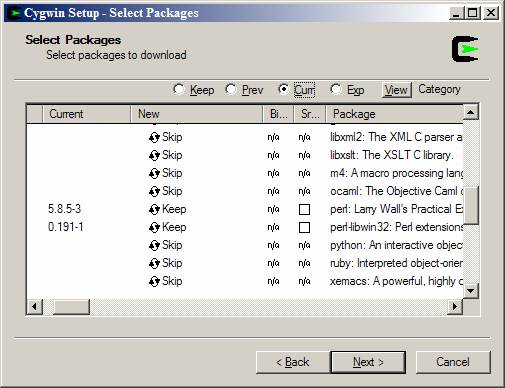Cycle the perl-libwin32 package Keep icon
This screenshot has width=505, height=388.
pos(154,227)
